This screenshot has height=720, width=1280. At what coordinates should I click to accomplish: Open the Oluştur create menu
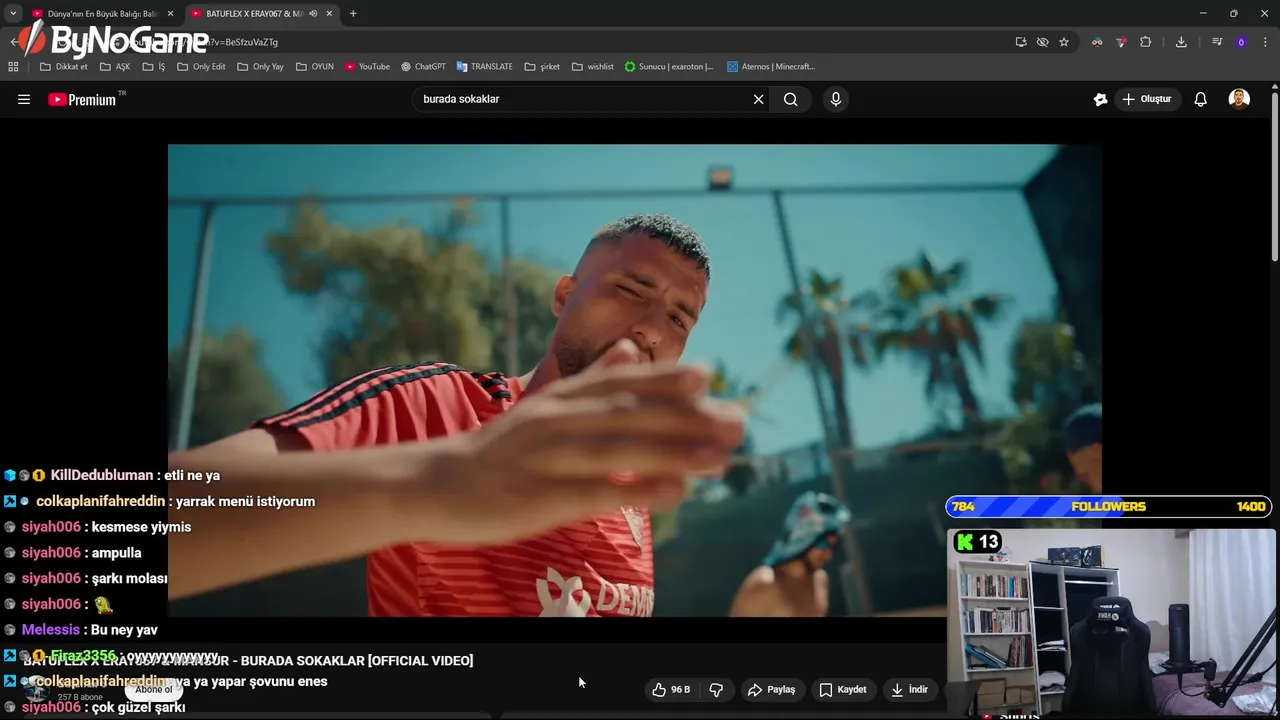pos(1146,99)
